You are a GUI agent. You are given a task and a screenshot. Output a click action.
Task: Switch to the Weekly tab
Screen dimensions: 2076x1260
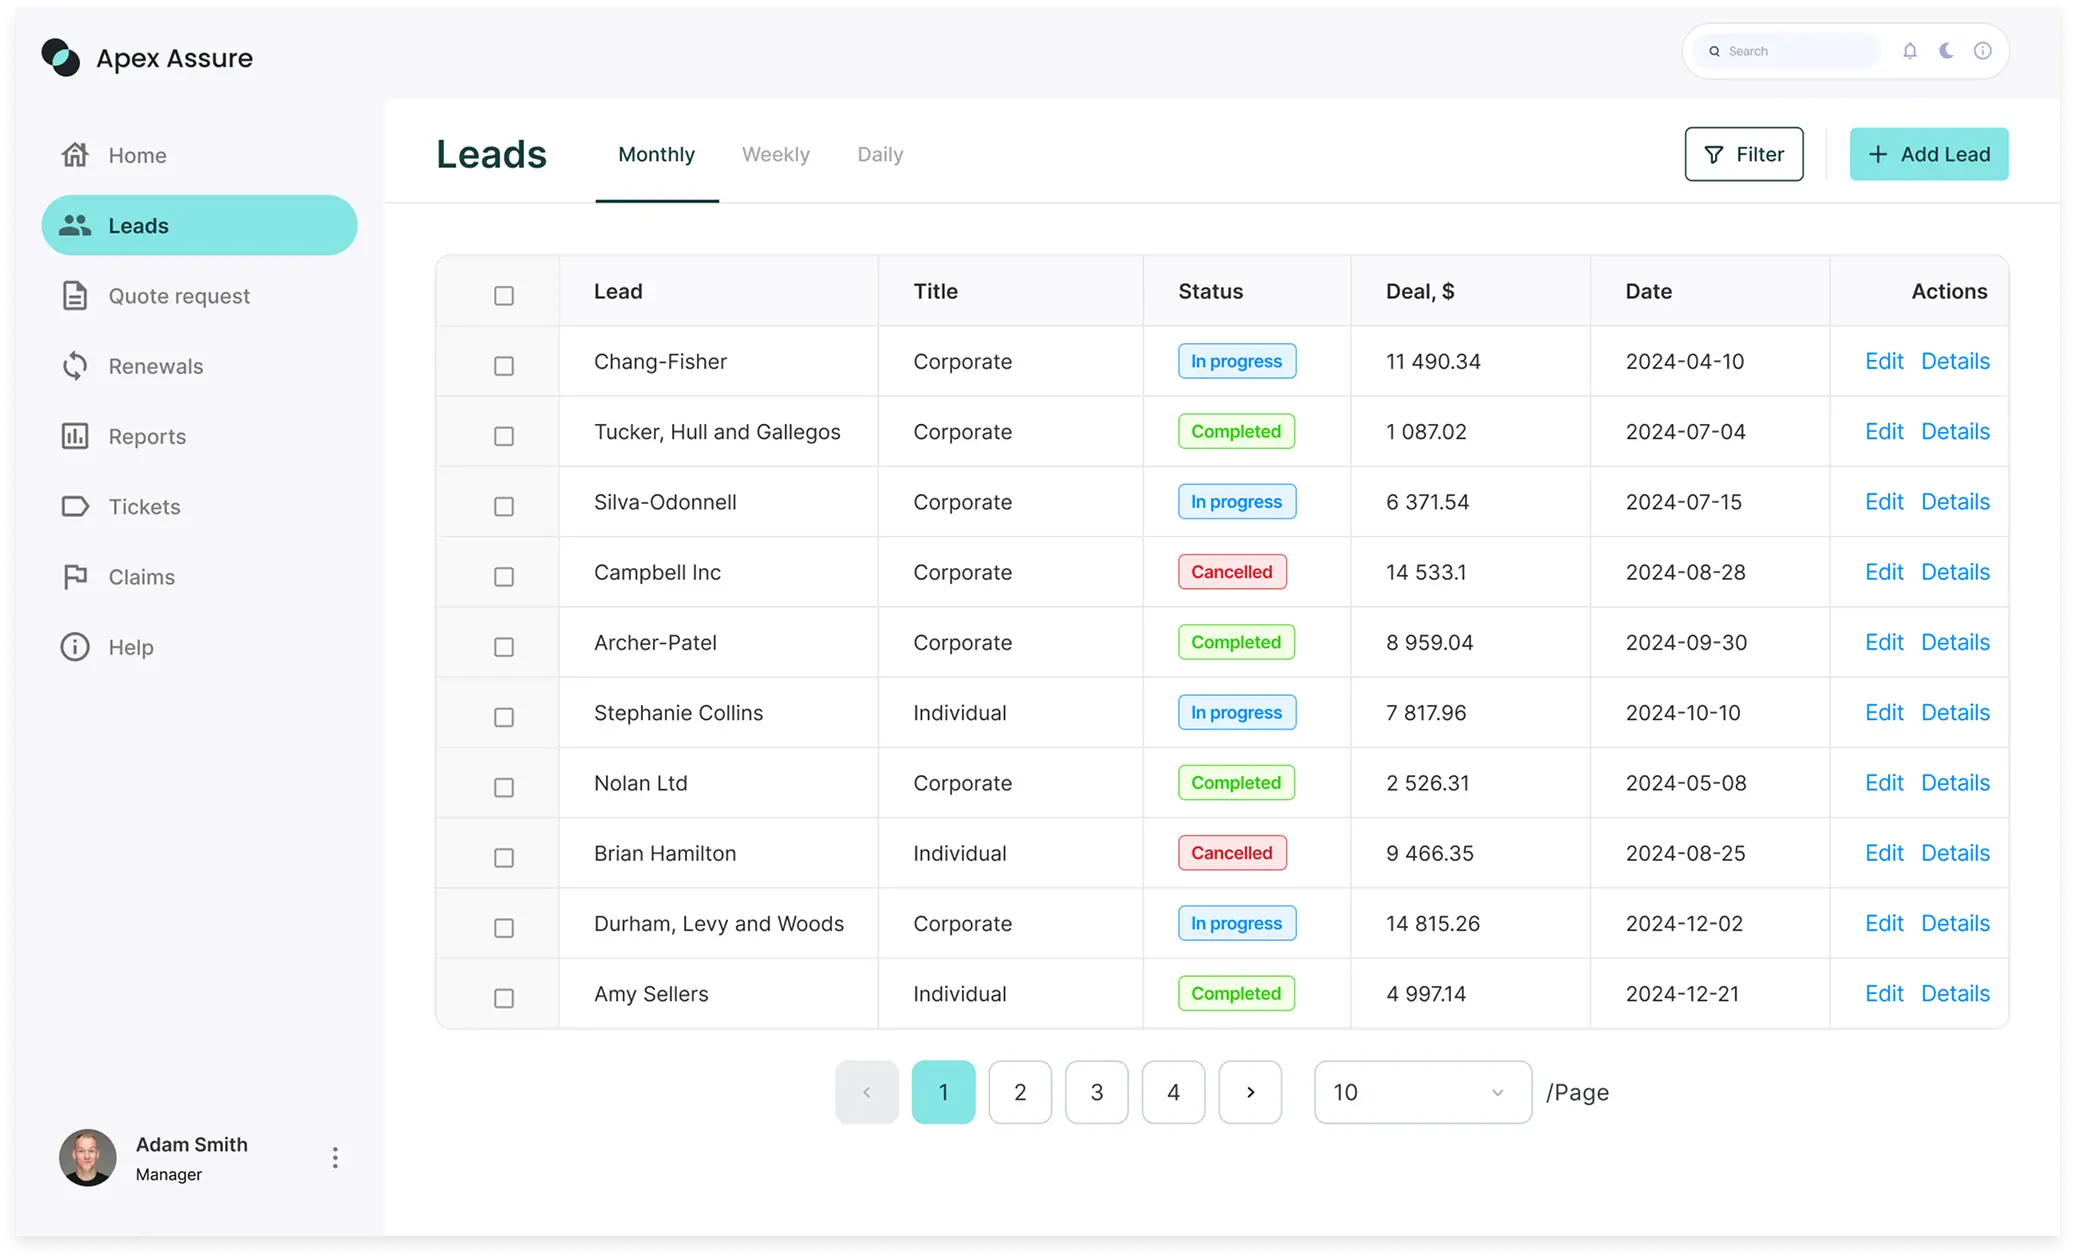click(x=776, y=154)
